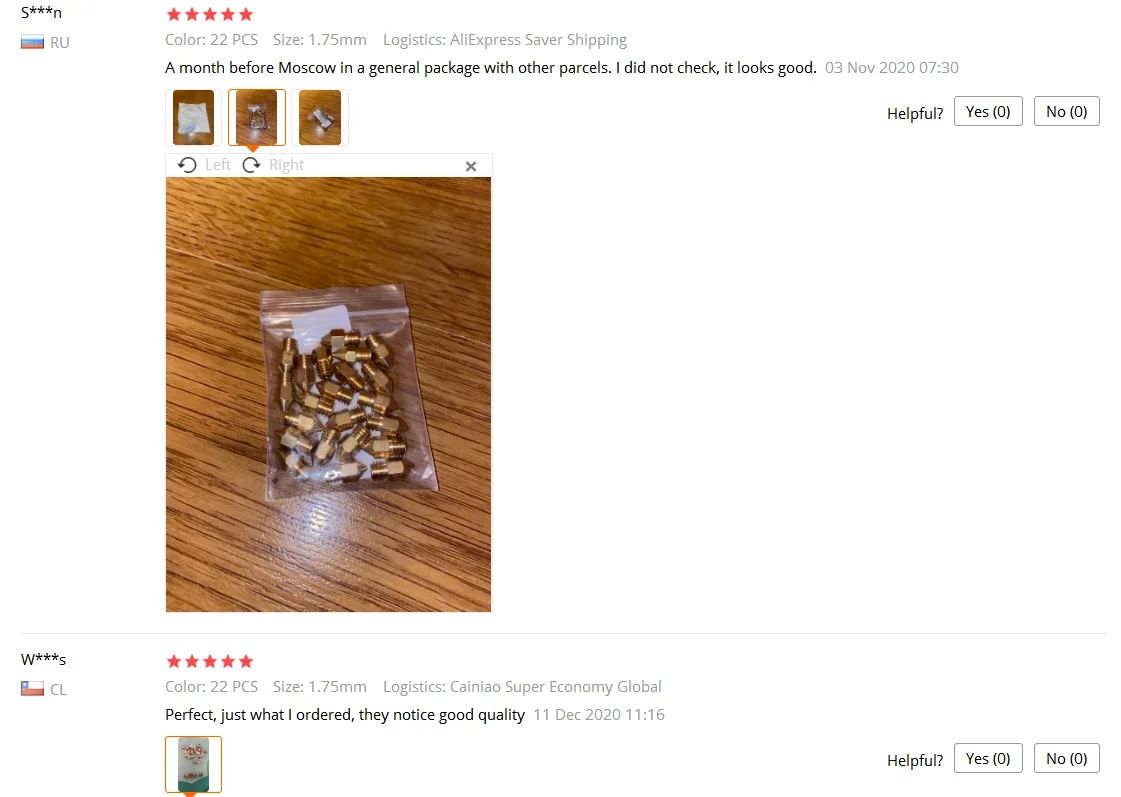This screenshot has width=1121, height=797.
Task: Select the second thumbnail of nozzles bag
Action: point(257,117)
